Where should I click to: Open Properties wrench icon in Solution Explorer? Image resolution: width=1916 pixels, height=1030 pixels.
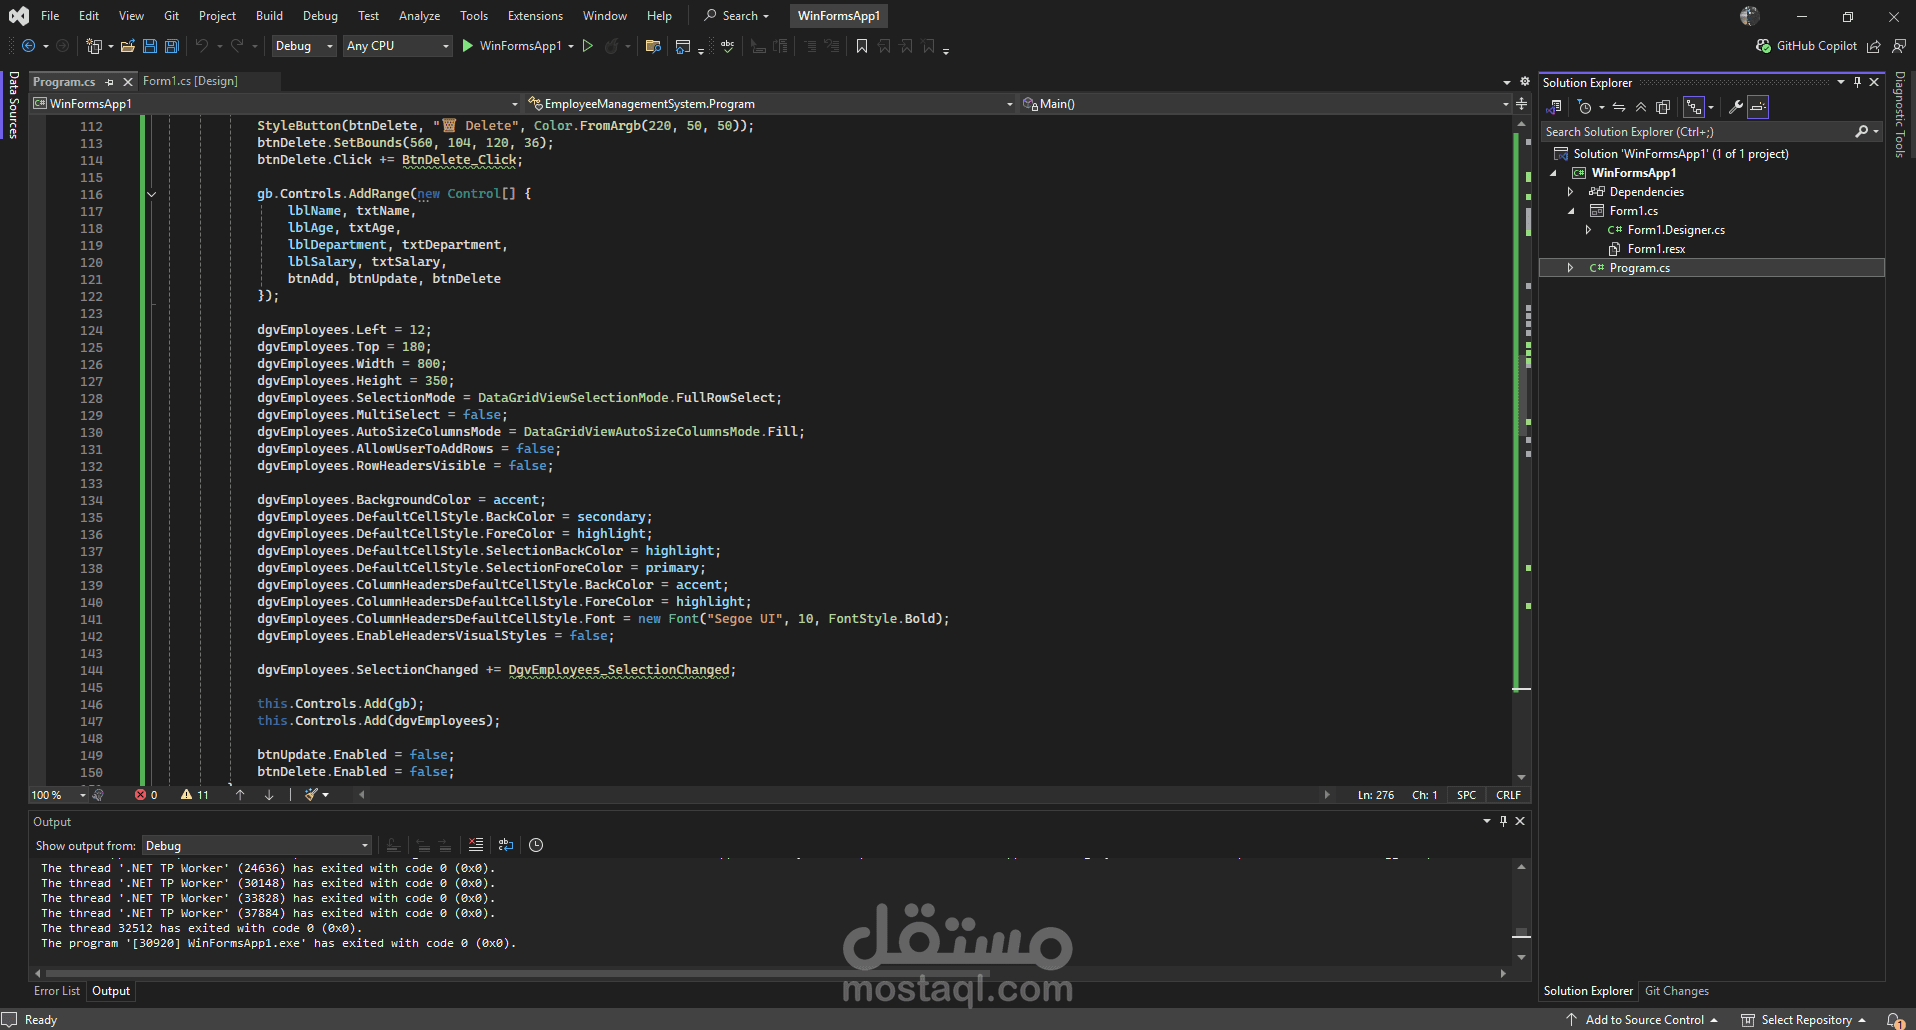1736,107
